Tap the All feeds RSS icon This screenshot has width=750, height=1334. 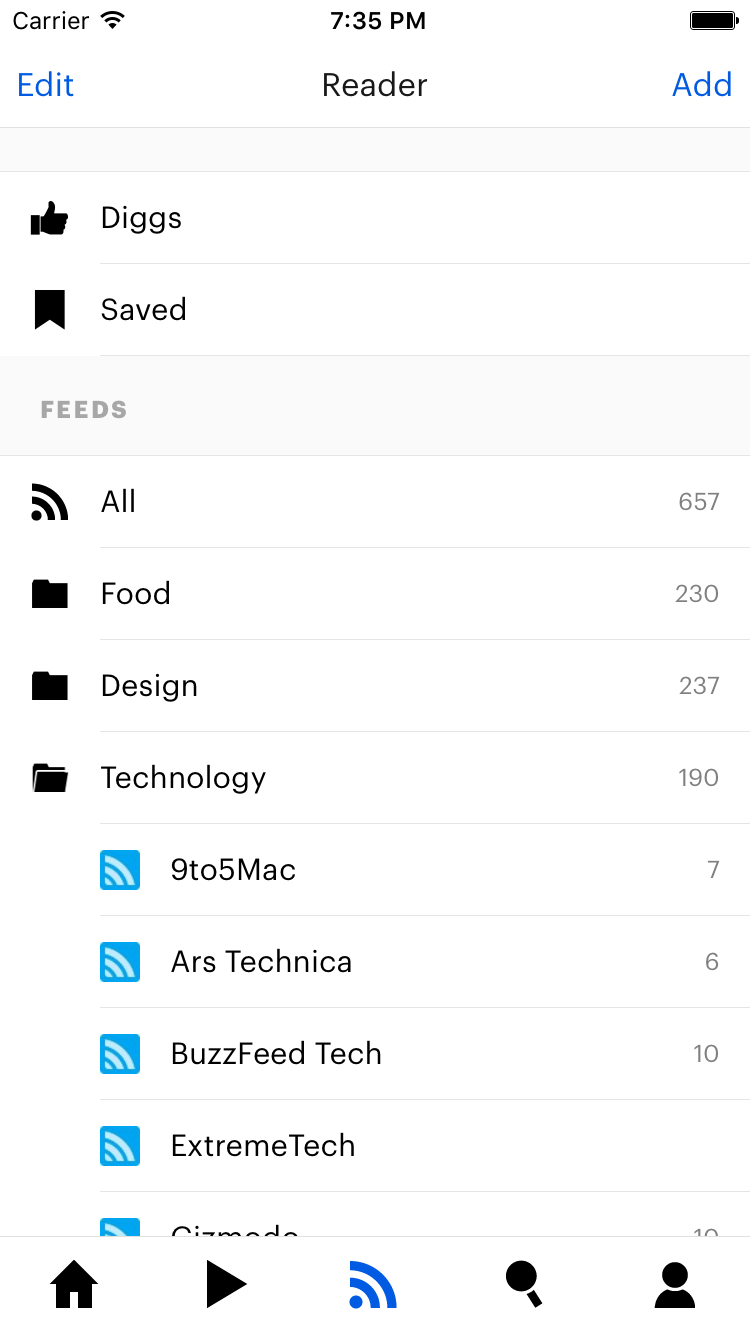click(49, 502)
